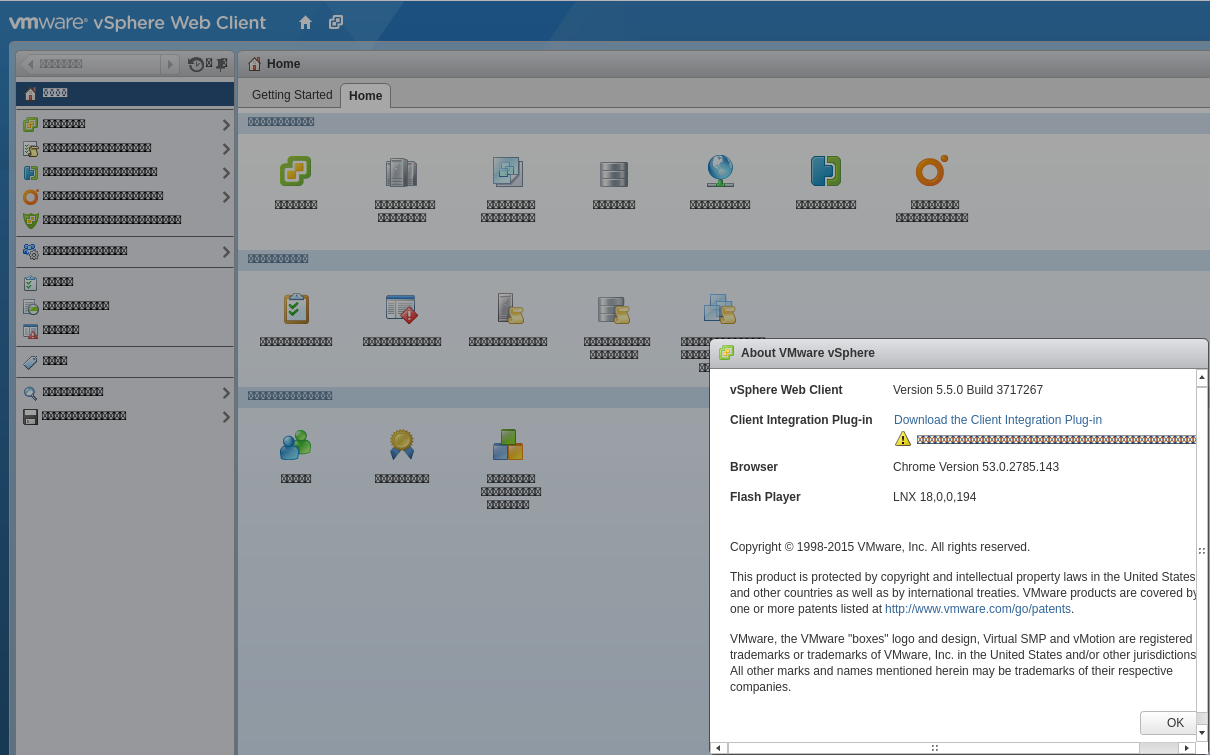Image resolution: width=1210 pixels, height=755 pixels.
Task: Open the Networking globe icon
Action: coord(719,170)
